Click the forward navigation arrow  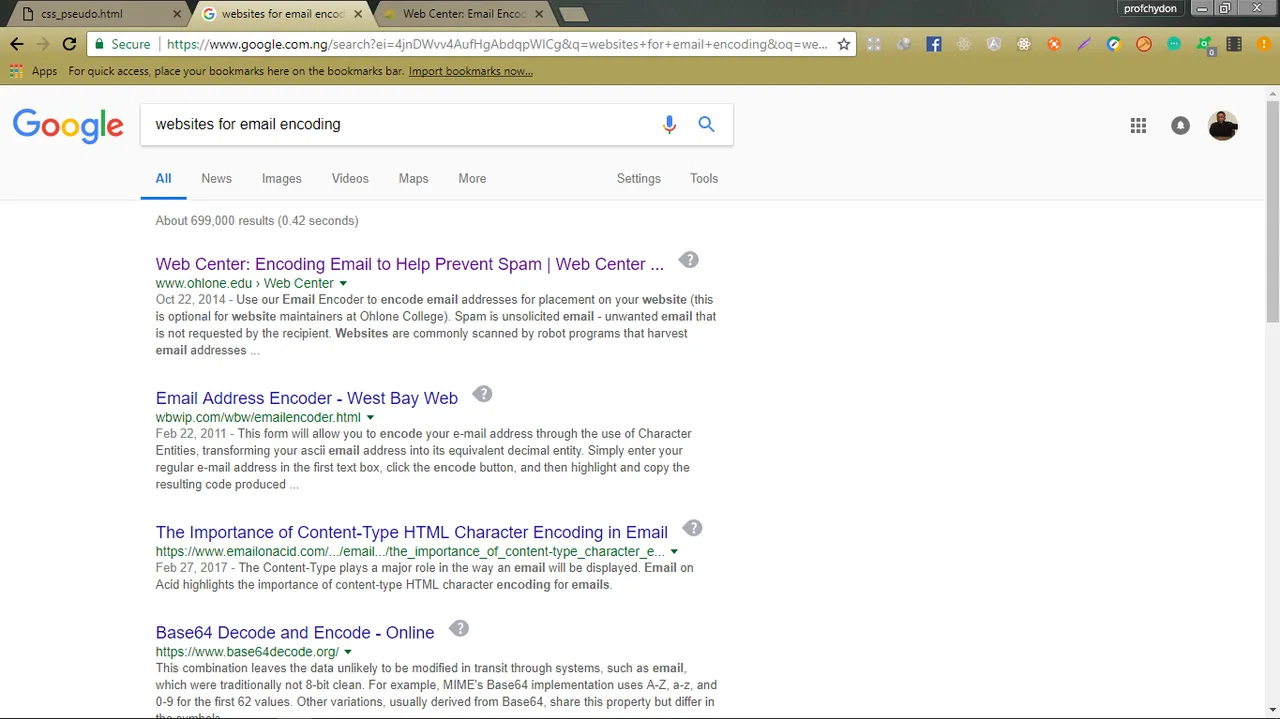coord(43,44)
